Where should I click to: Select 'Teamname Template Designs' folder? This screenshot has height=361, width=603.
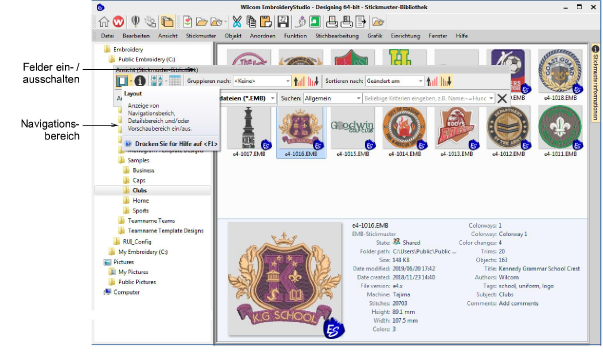(165, 231)
